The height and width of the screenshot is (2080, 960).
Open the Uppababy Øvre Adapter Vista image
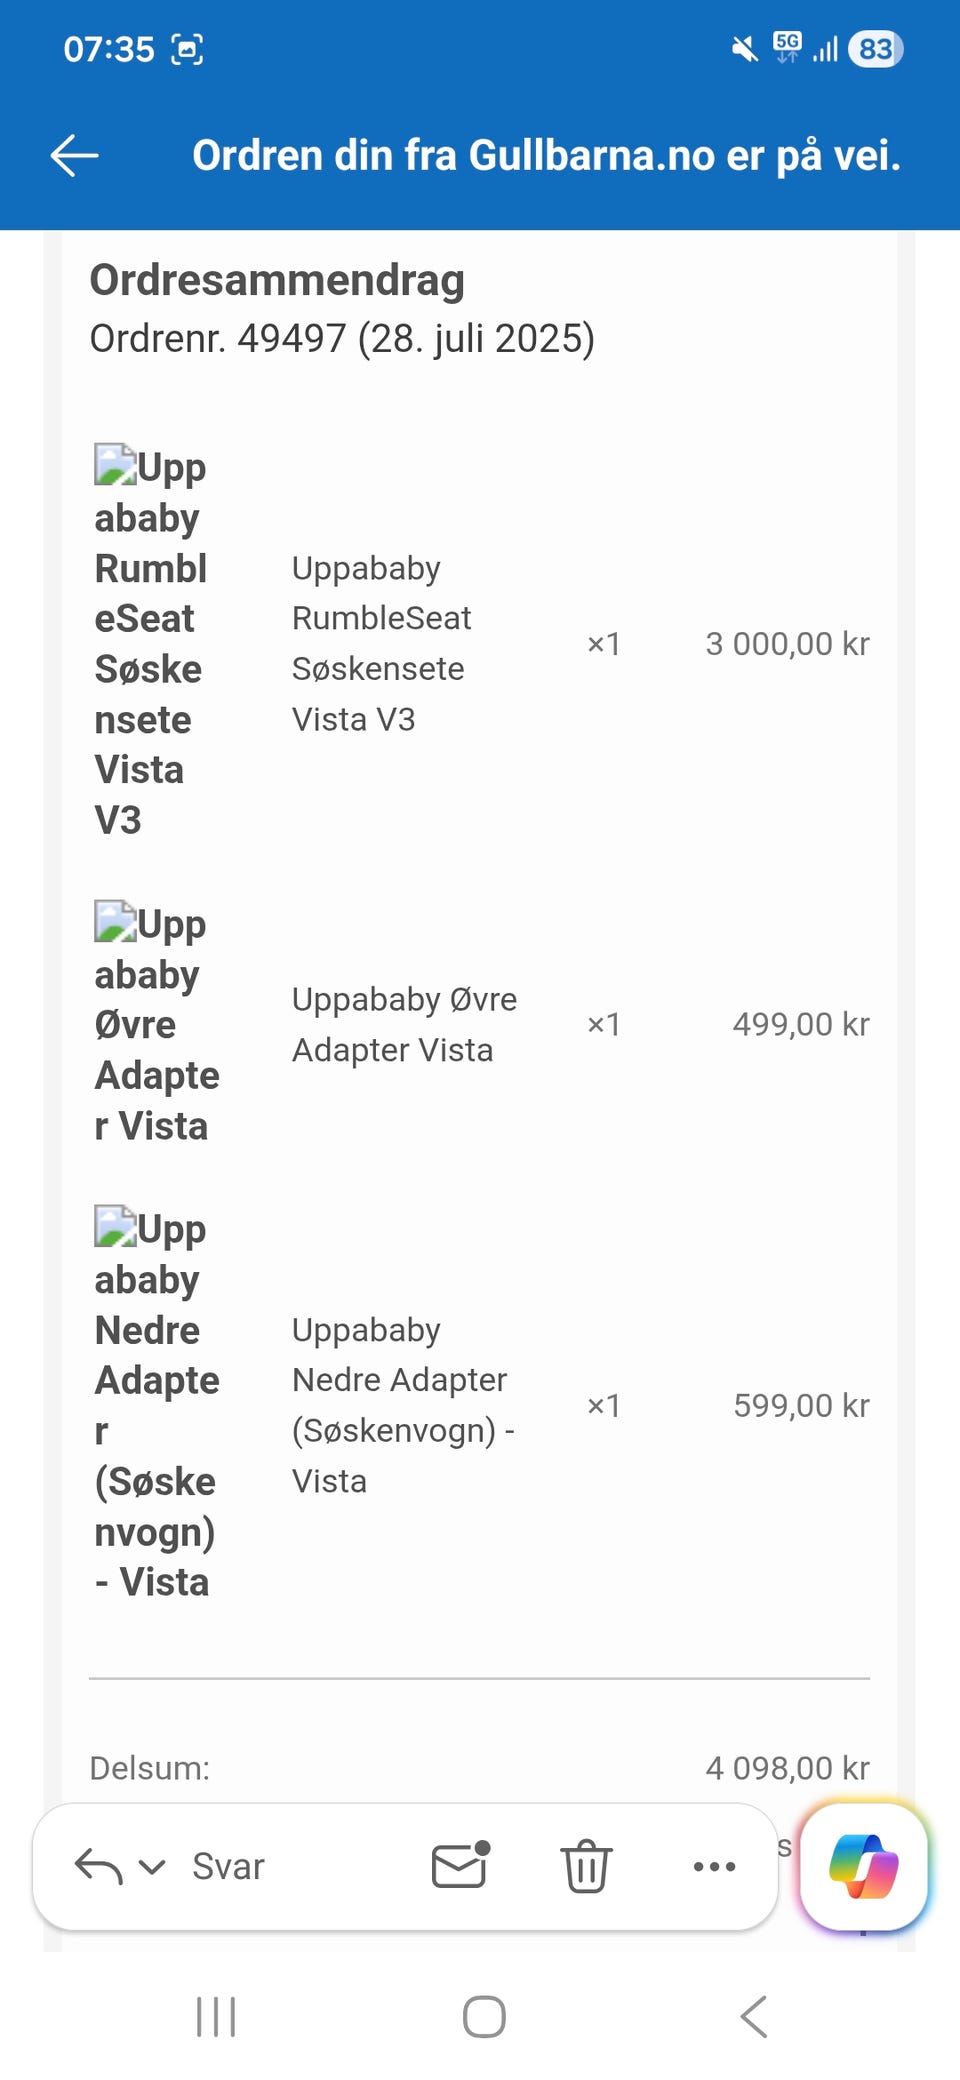click(x=116, y=922)
